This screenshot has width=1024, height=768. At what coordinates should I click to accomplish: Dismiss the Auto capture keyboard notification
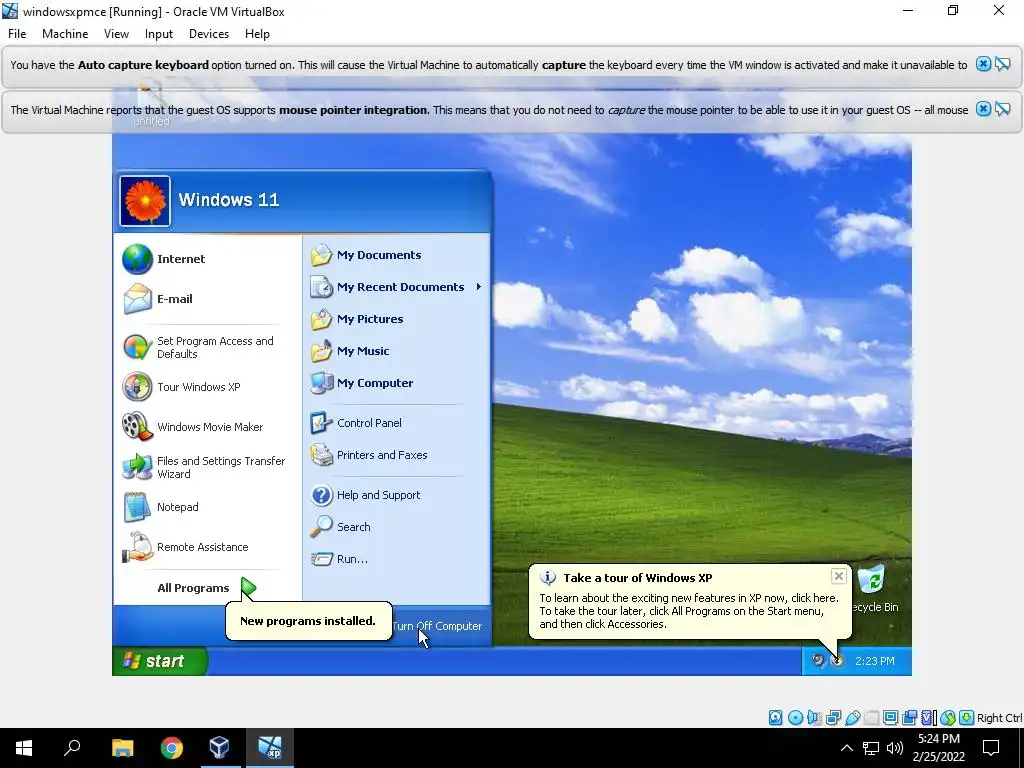click(x=983, y=64)
